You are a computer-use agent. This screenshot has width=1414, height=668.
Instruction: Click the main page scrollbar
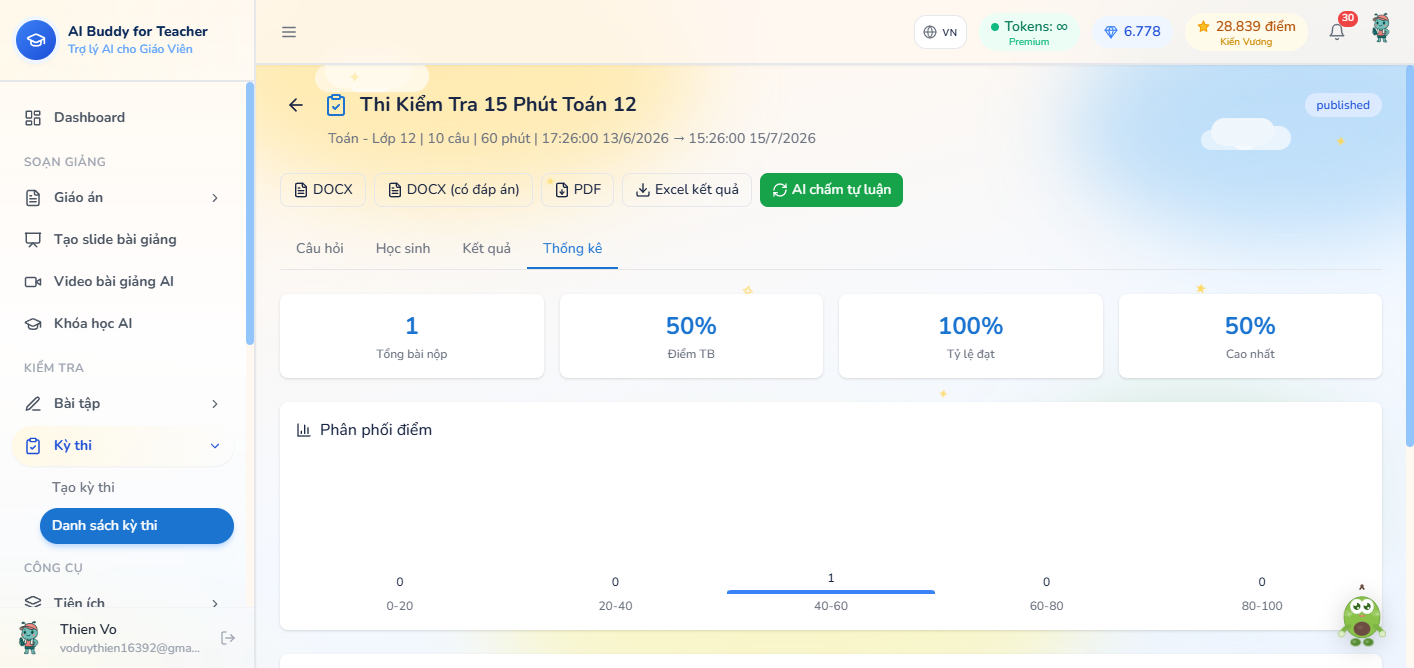tap(1410, 255)
